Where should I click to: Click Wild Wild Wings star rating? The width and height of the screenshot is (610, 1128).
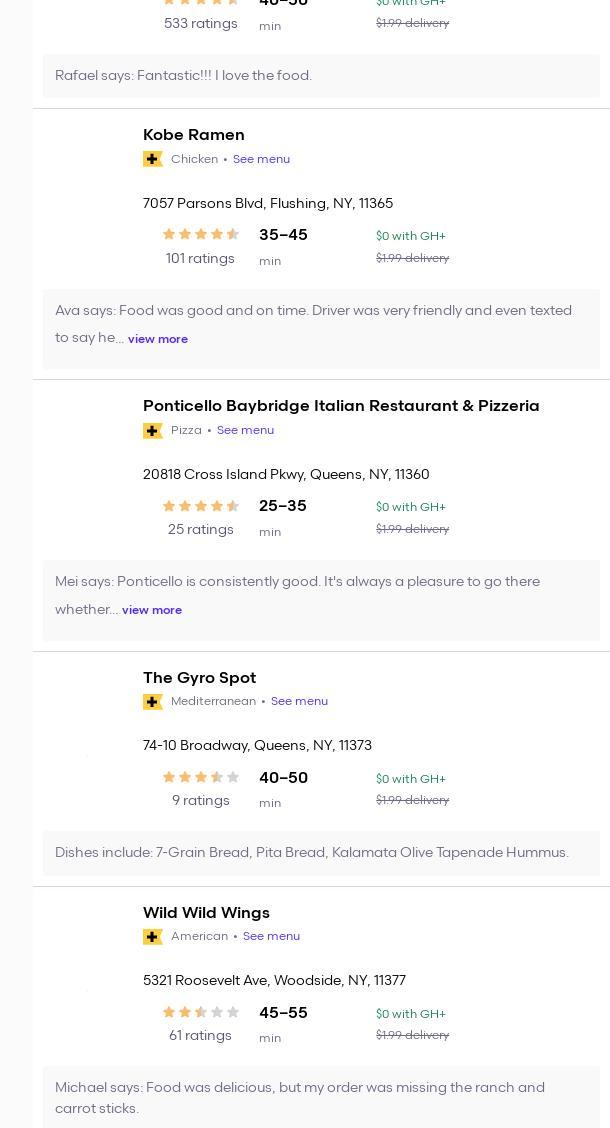pos(200,1012)
